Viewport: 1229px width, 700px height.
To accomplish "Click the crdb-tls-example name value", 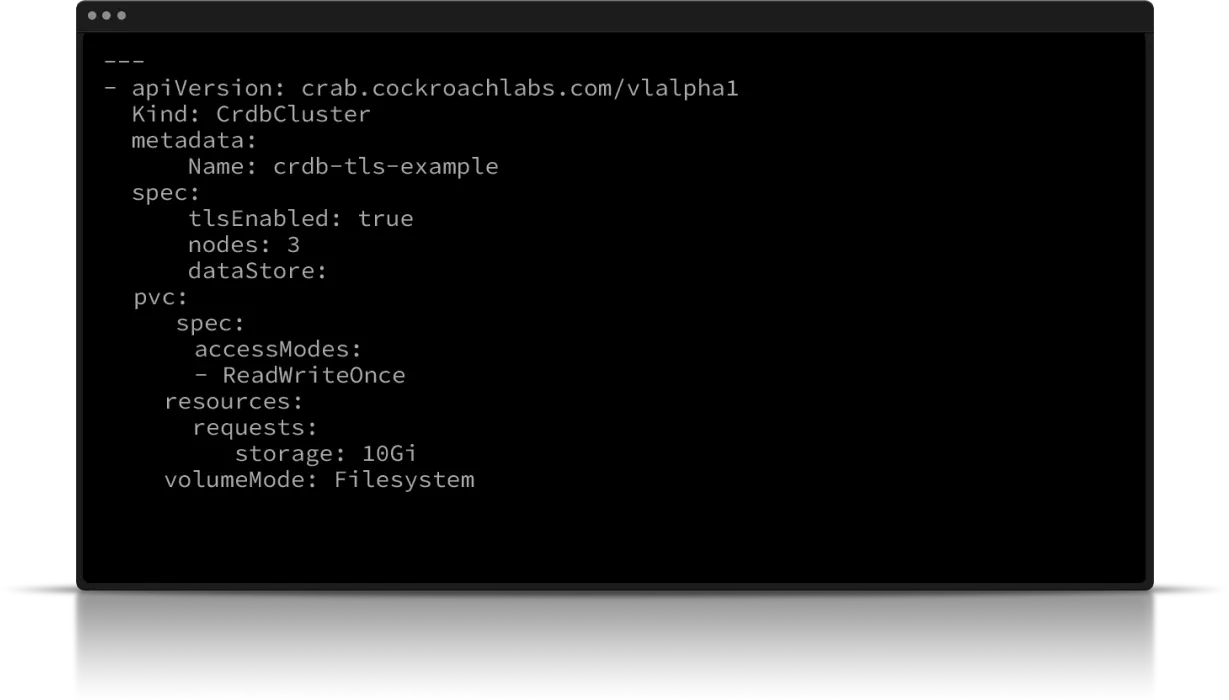I will 385,166.
